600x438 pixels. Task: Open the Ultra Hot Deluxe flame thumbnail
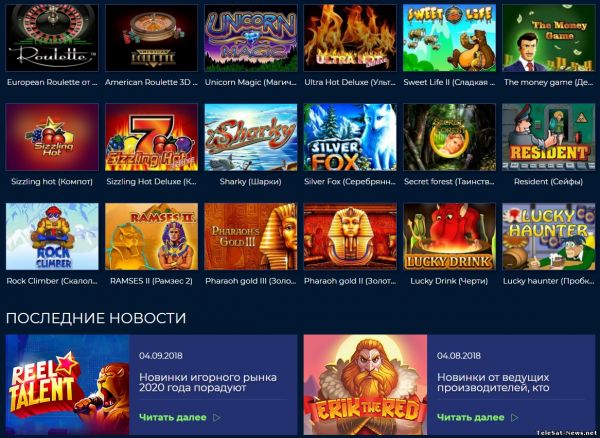[350, 38]
